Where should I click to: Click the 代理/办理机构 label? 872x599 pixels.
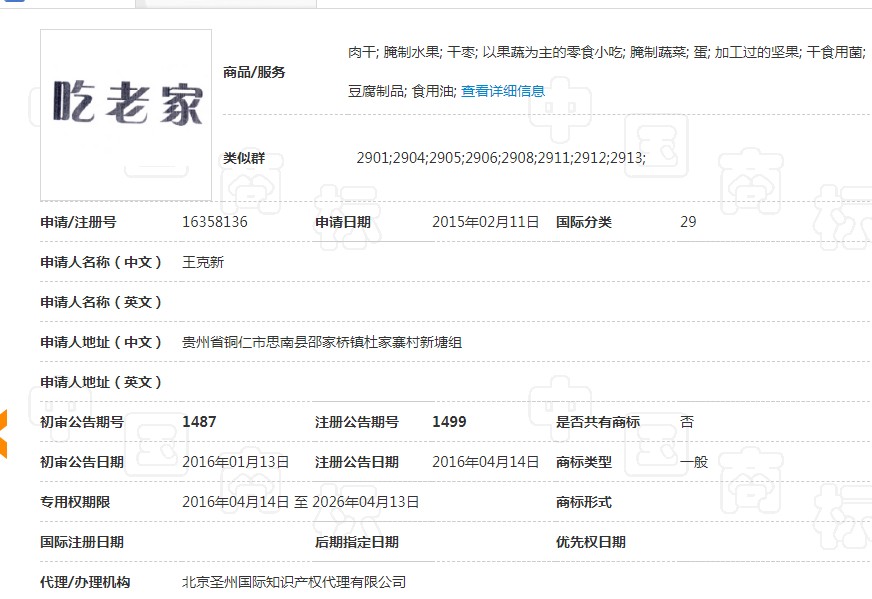tap(85, 582)
